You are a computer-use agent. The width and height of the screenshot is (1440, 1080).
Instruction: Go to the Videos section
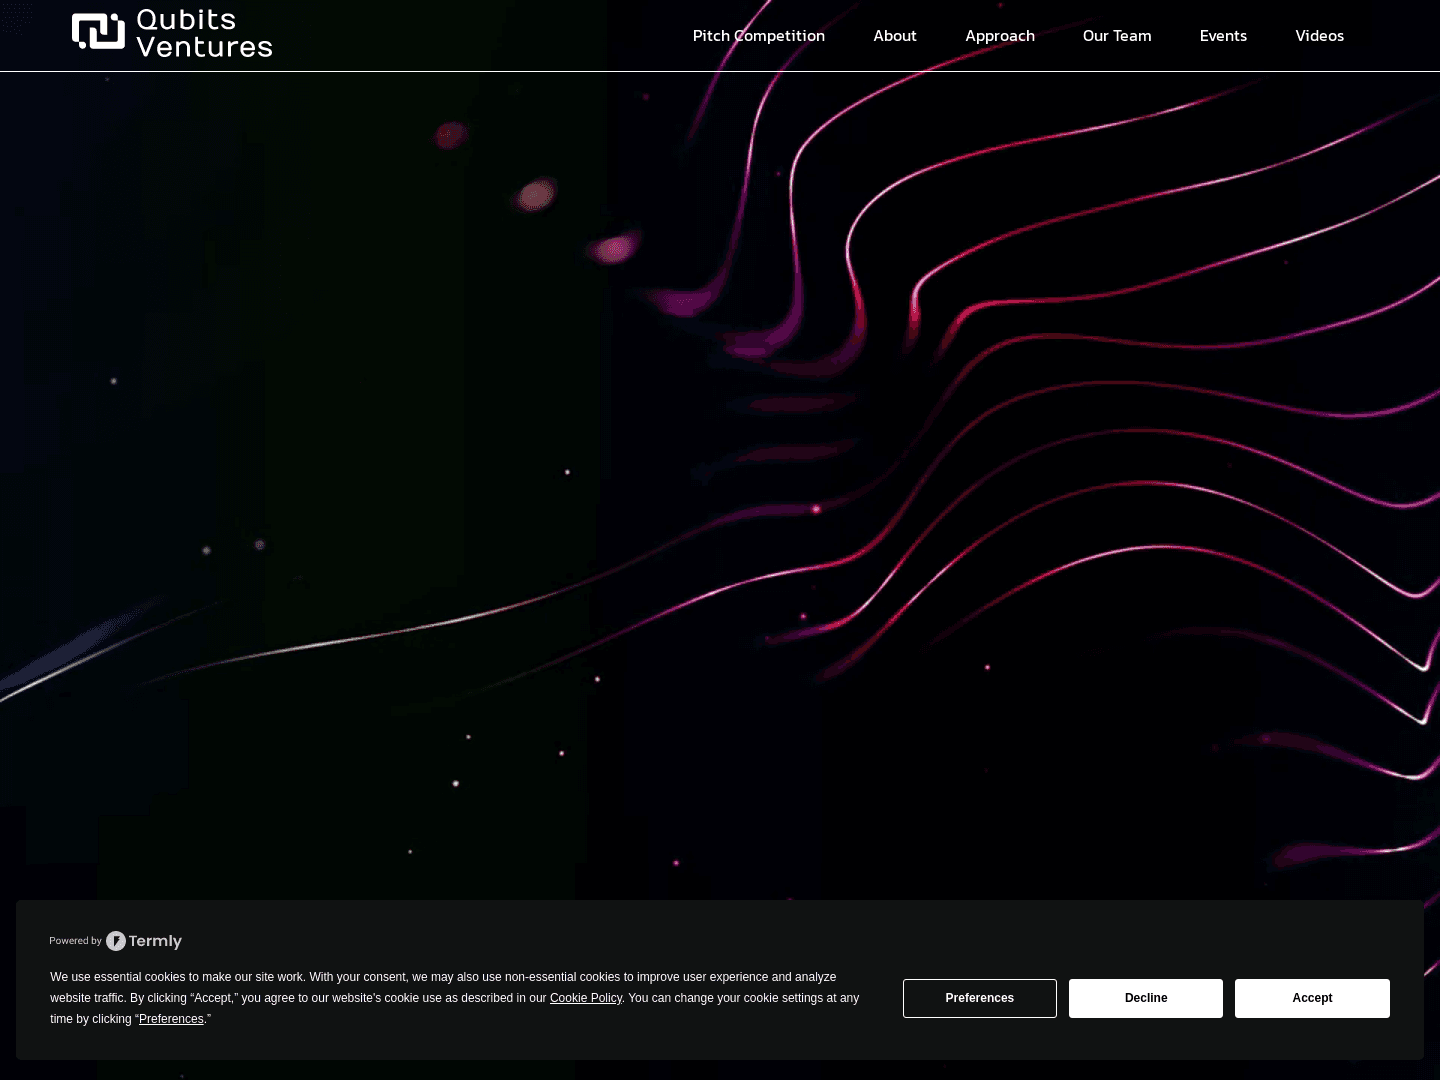click(1319, 36)
